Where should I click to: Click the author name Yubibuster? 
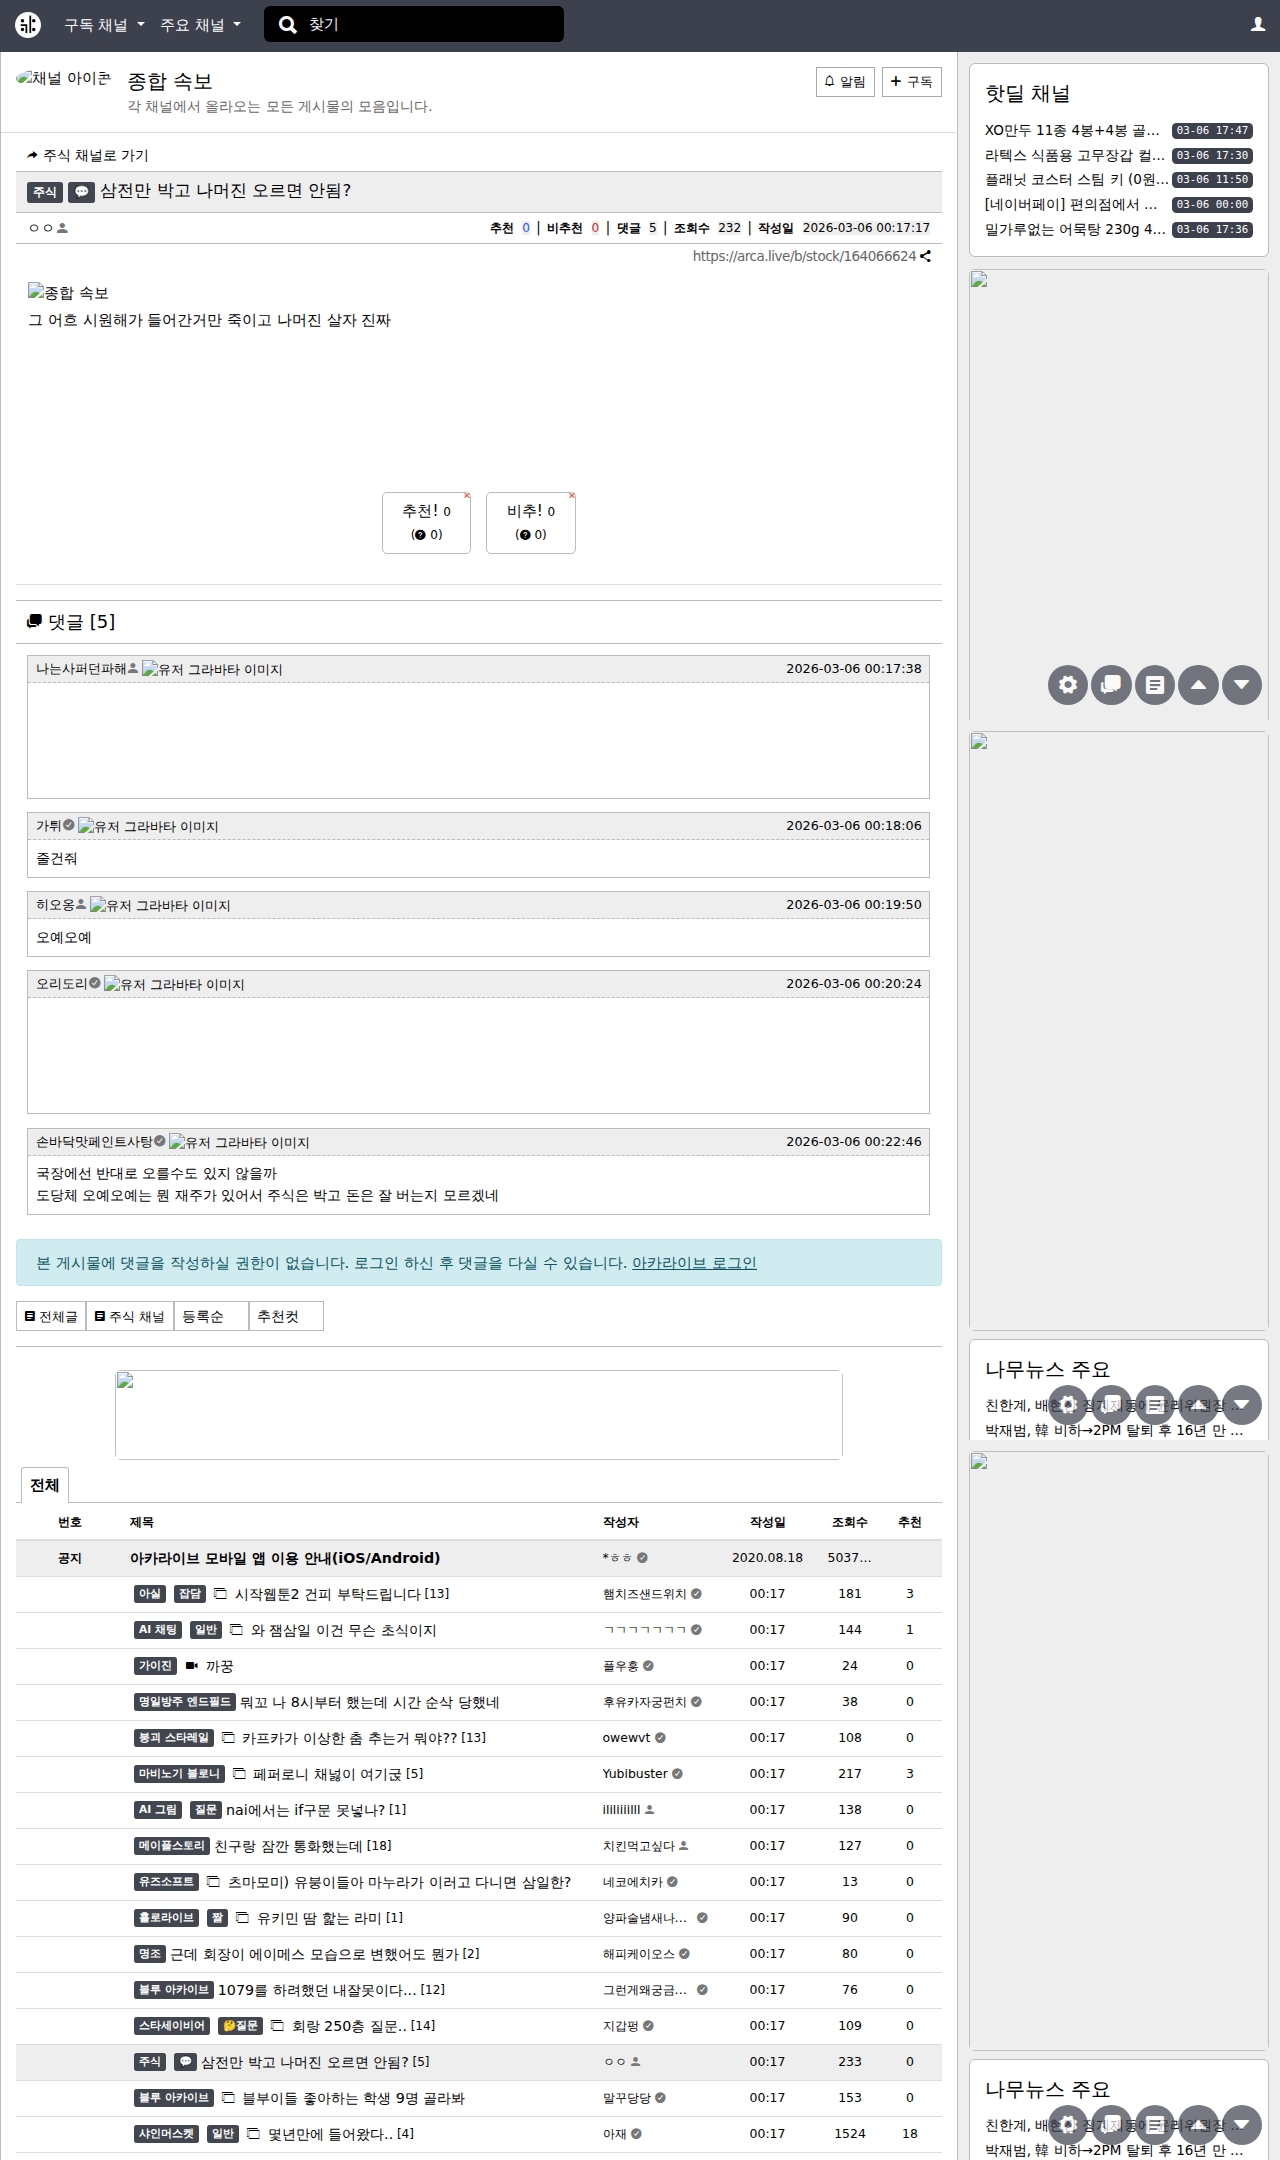[x=635, y=1774]
